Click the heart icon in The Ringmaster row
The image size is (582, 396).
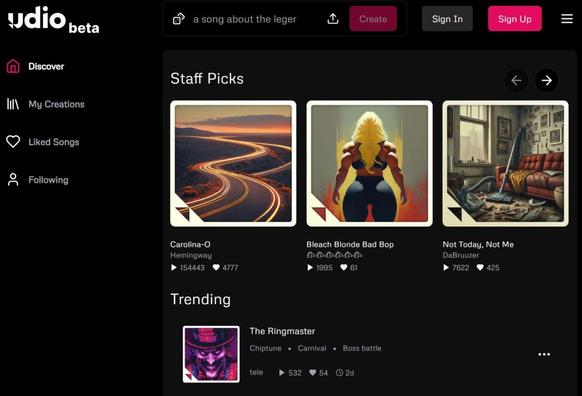[x=313, y=373]
